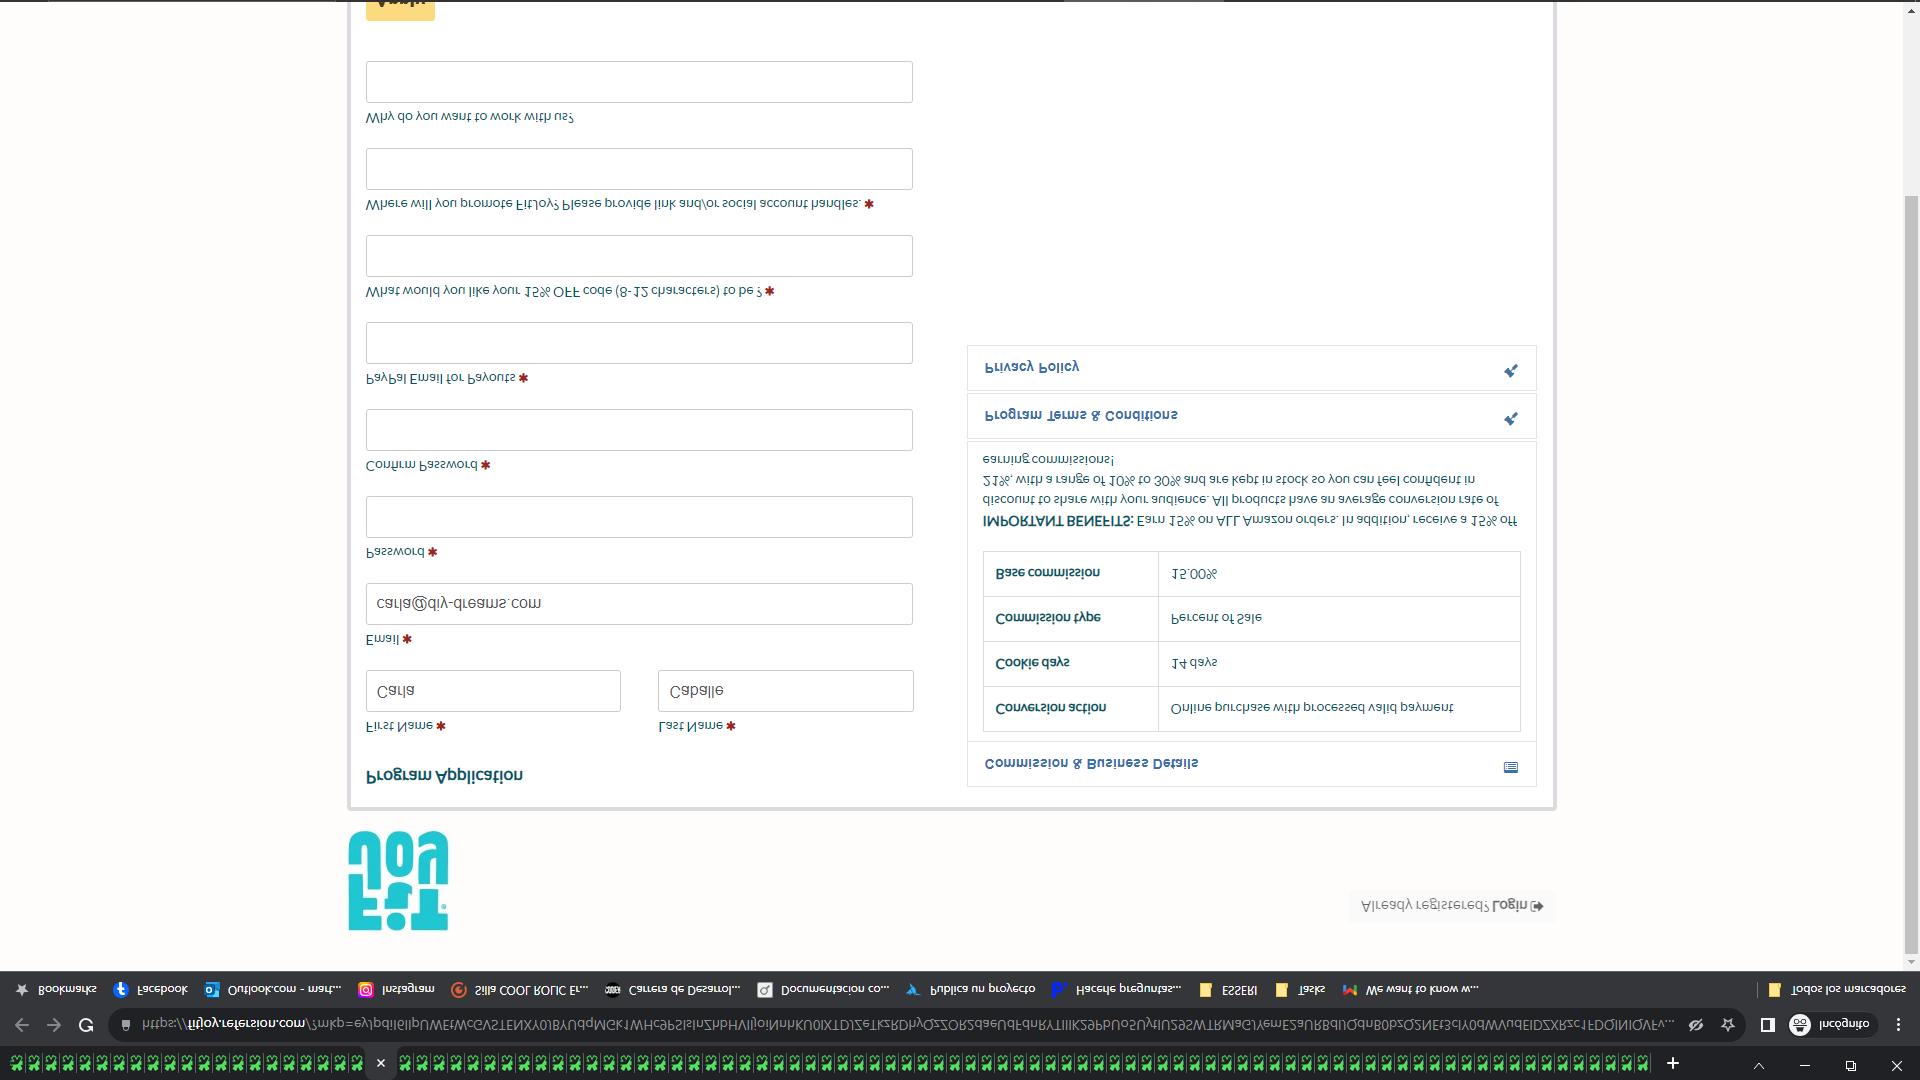Close the current browser tab
The width and height of the screenshot is (1920, 1080).
click(x=380, y=1063)
